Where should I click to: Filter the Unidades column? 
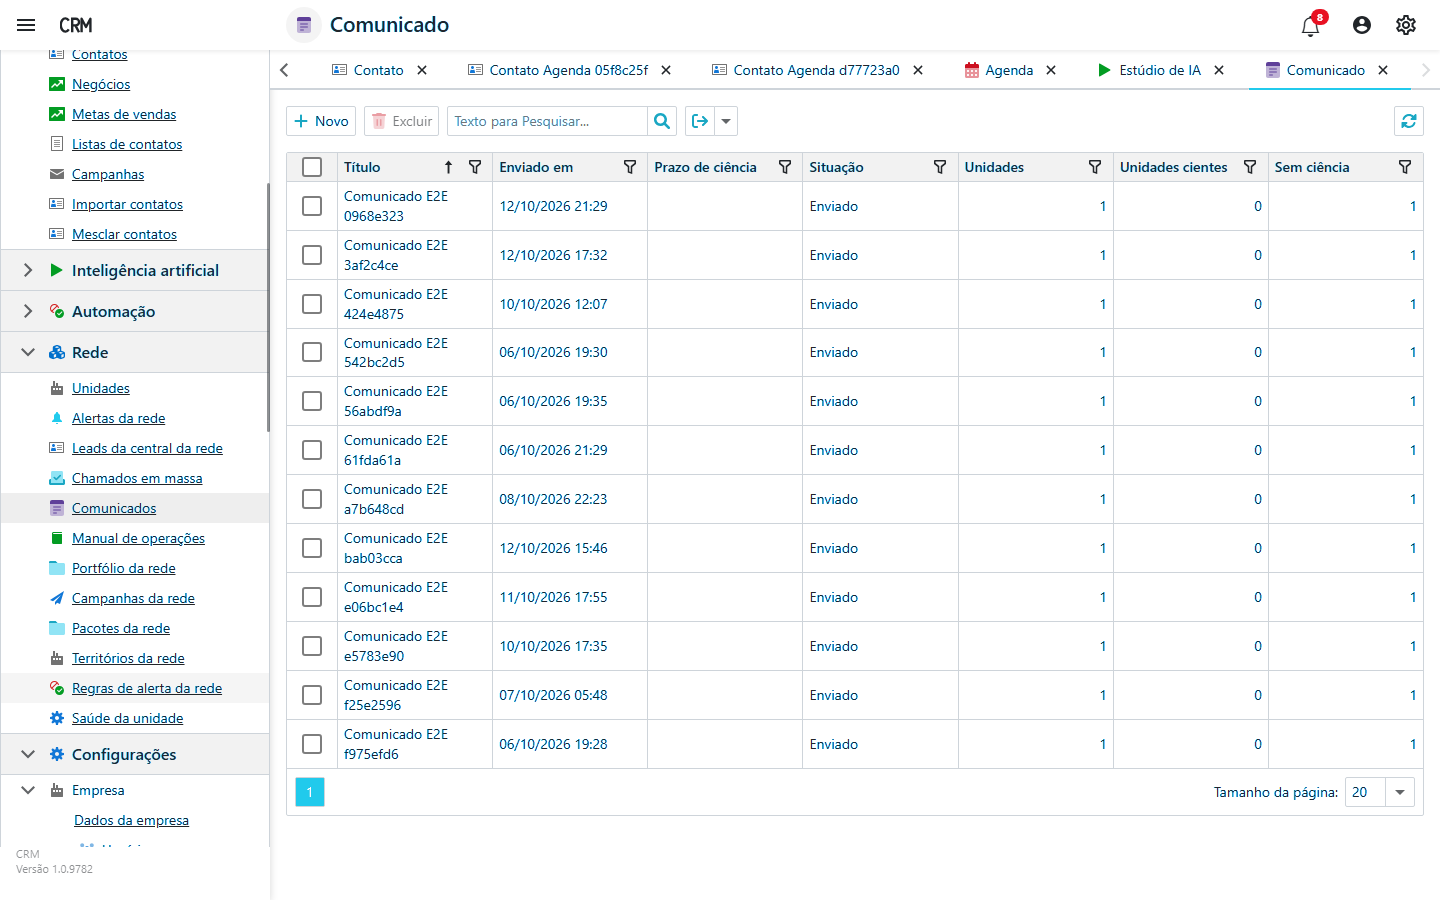tap(1095, 167)
